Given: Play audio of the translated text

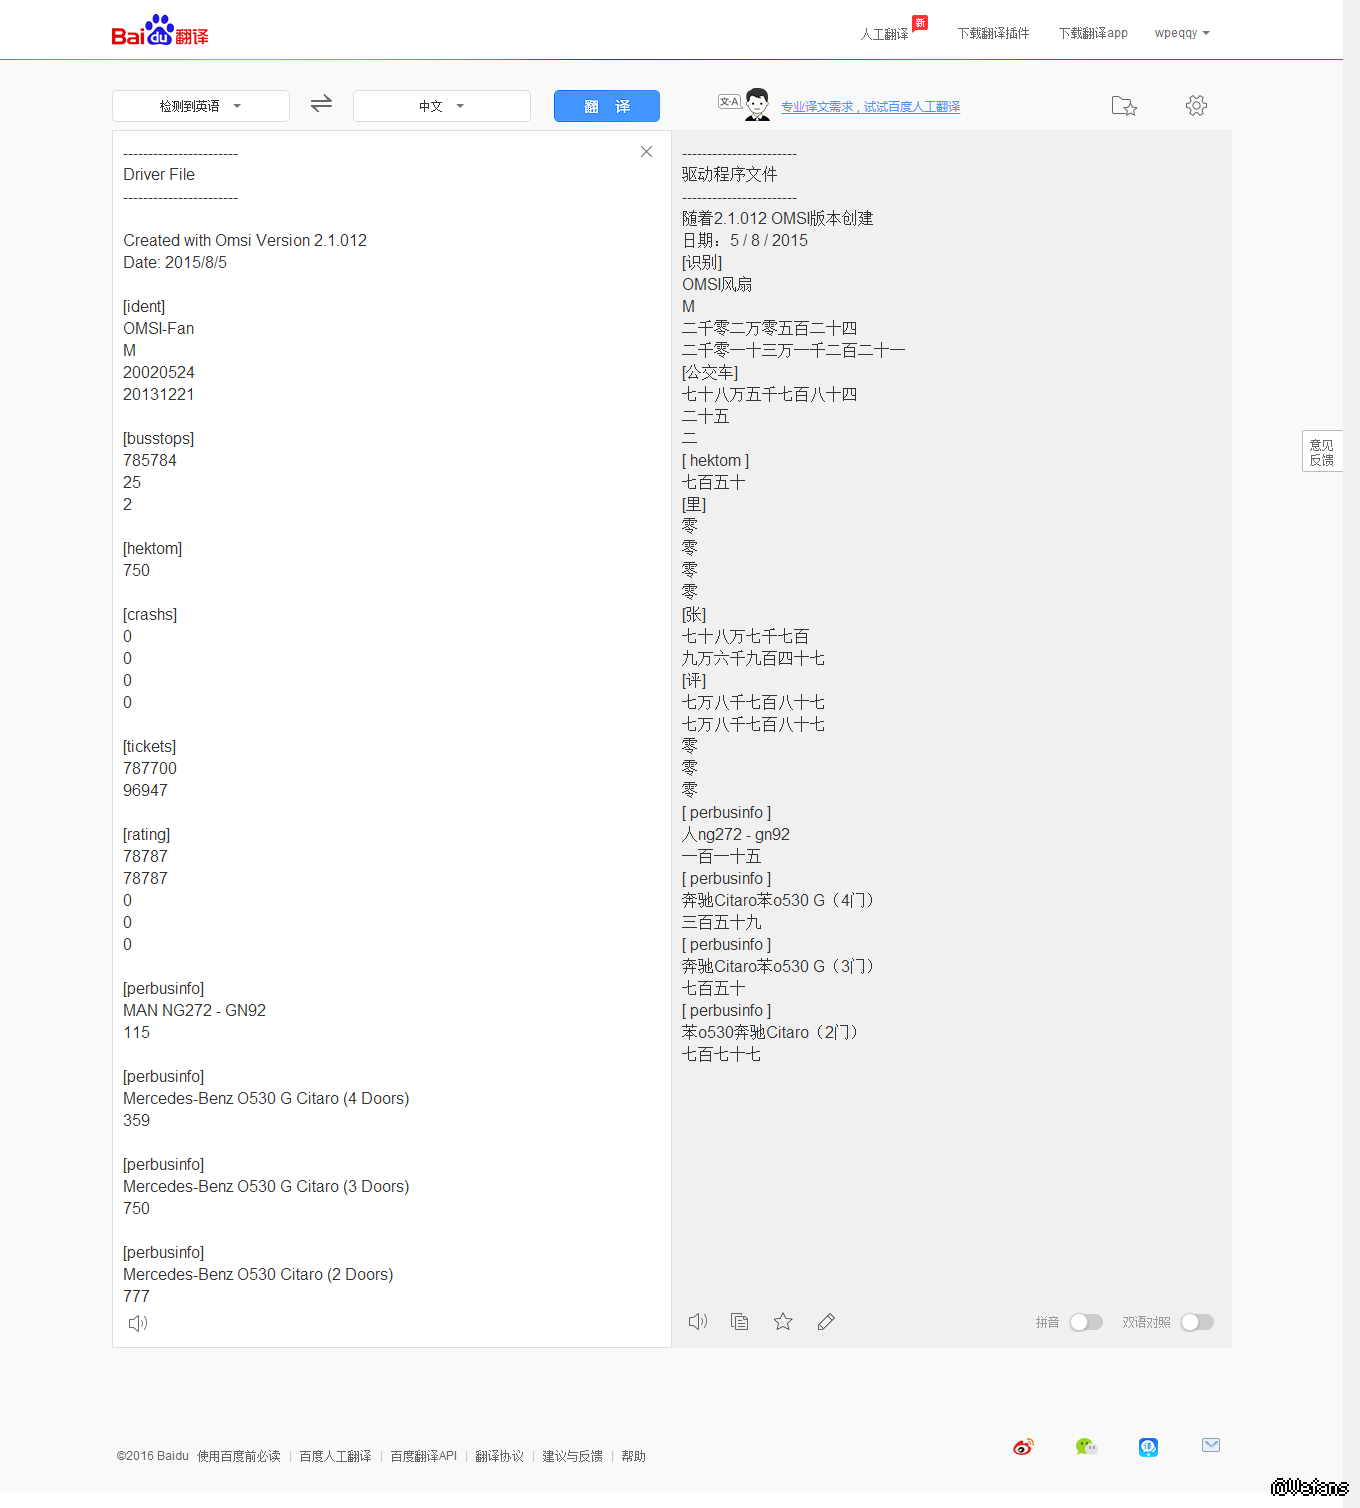Looking at the screenshot, I should pyautogui.click(x=698, y=1322).
